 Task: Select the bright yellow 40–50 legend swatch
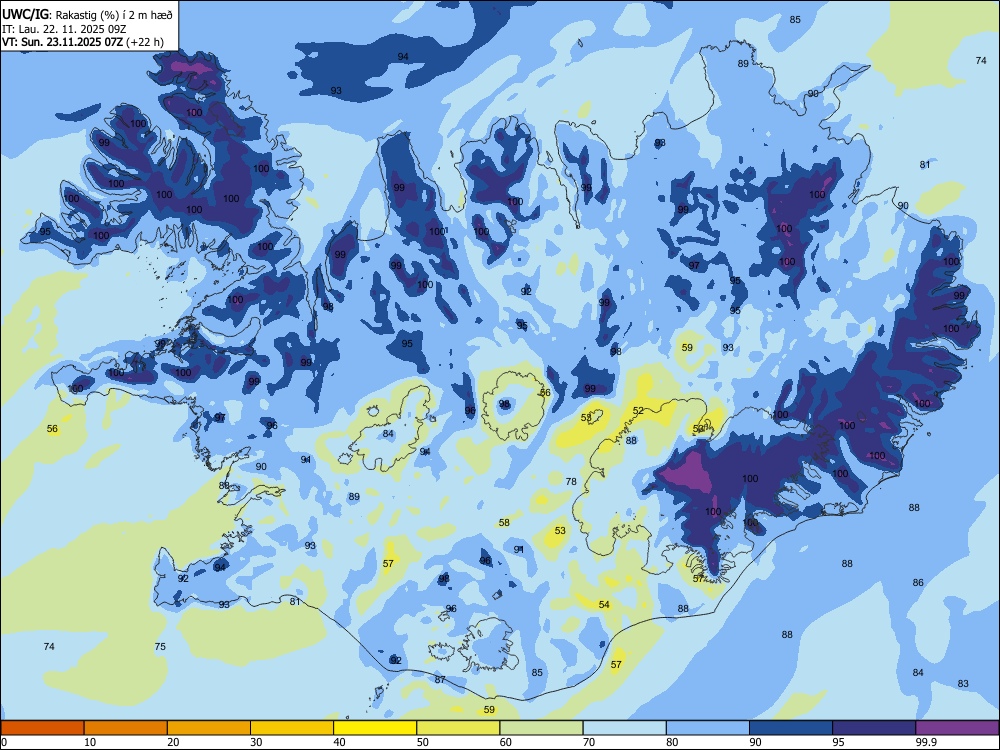tap(375, 728)
